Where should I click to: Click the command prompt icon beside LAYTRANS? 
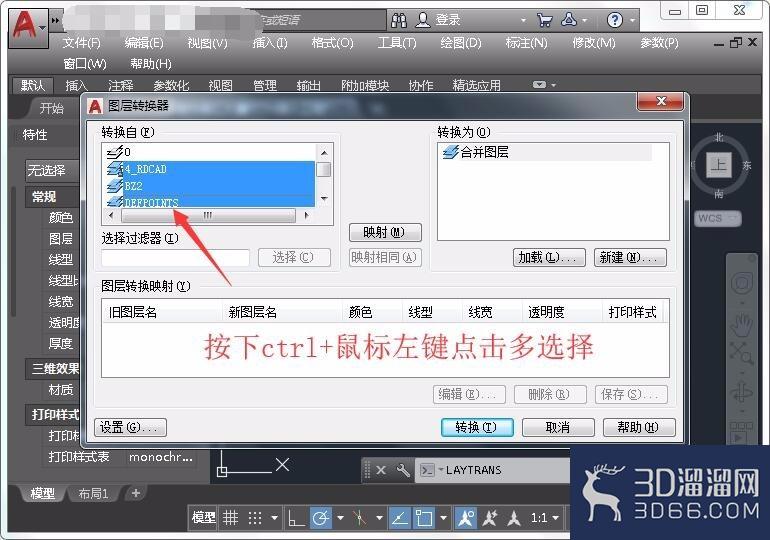click(x=427, y=470)
